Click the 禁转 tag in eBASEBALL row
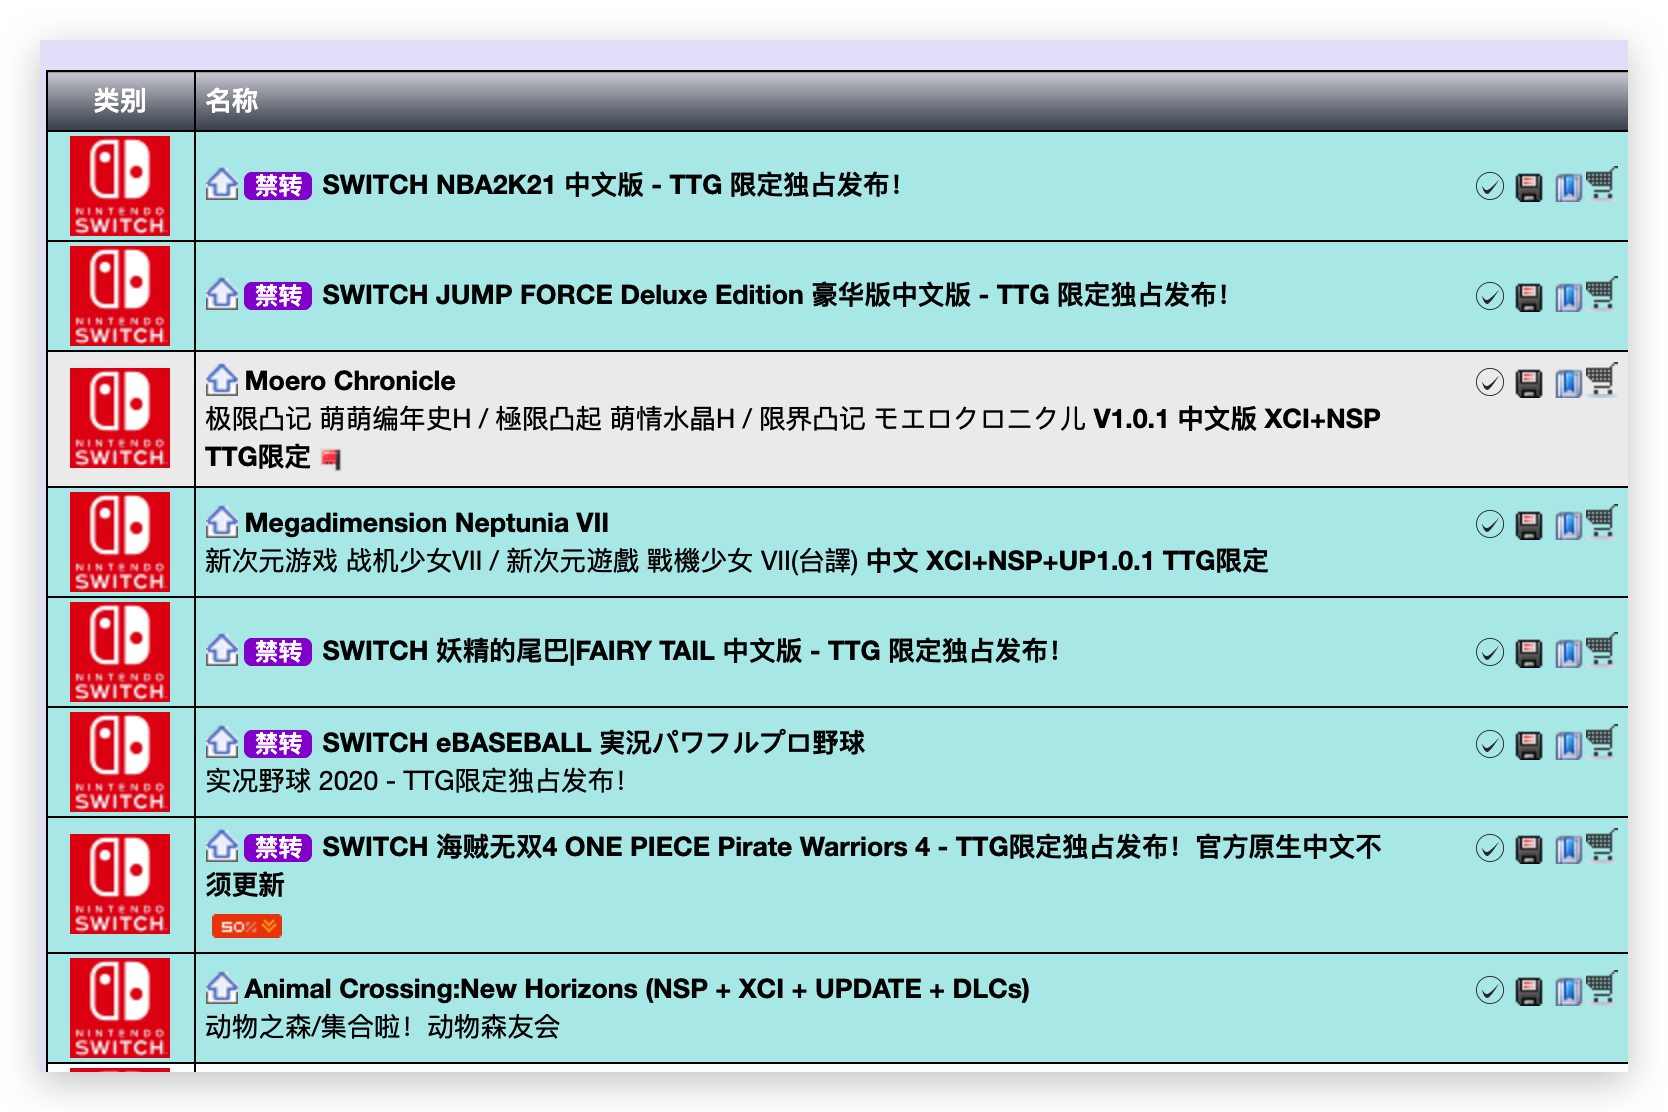1668x1112 pixels. click(278, 744)
